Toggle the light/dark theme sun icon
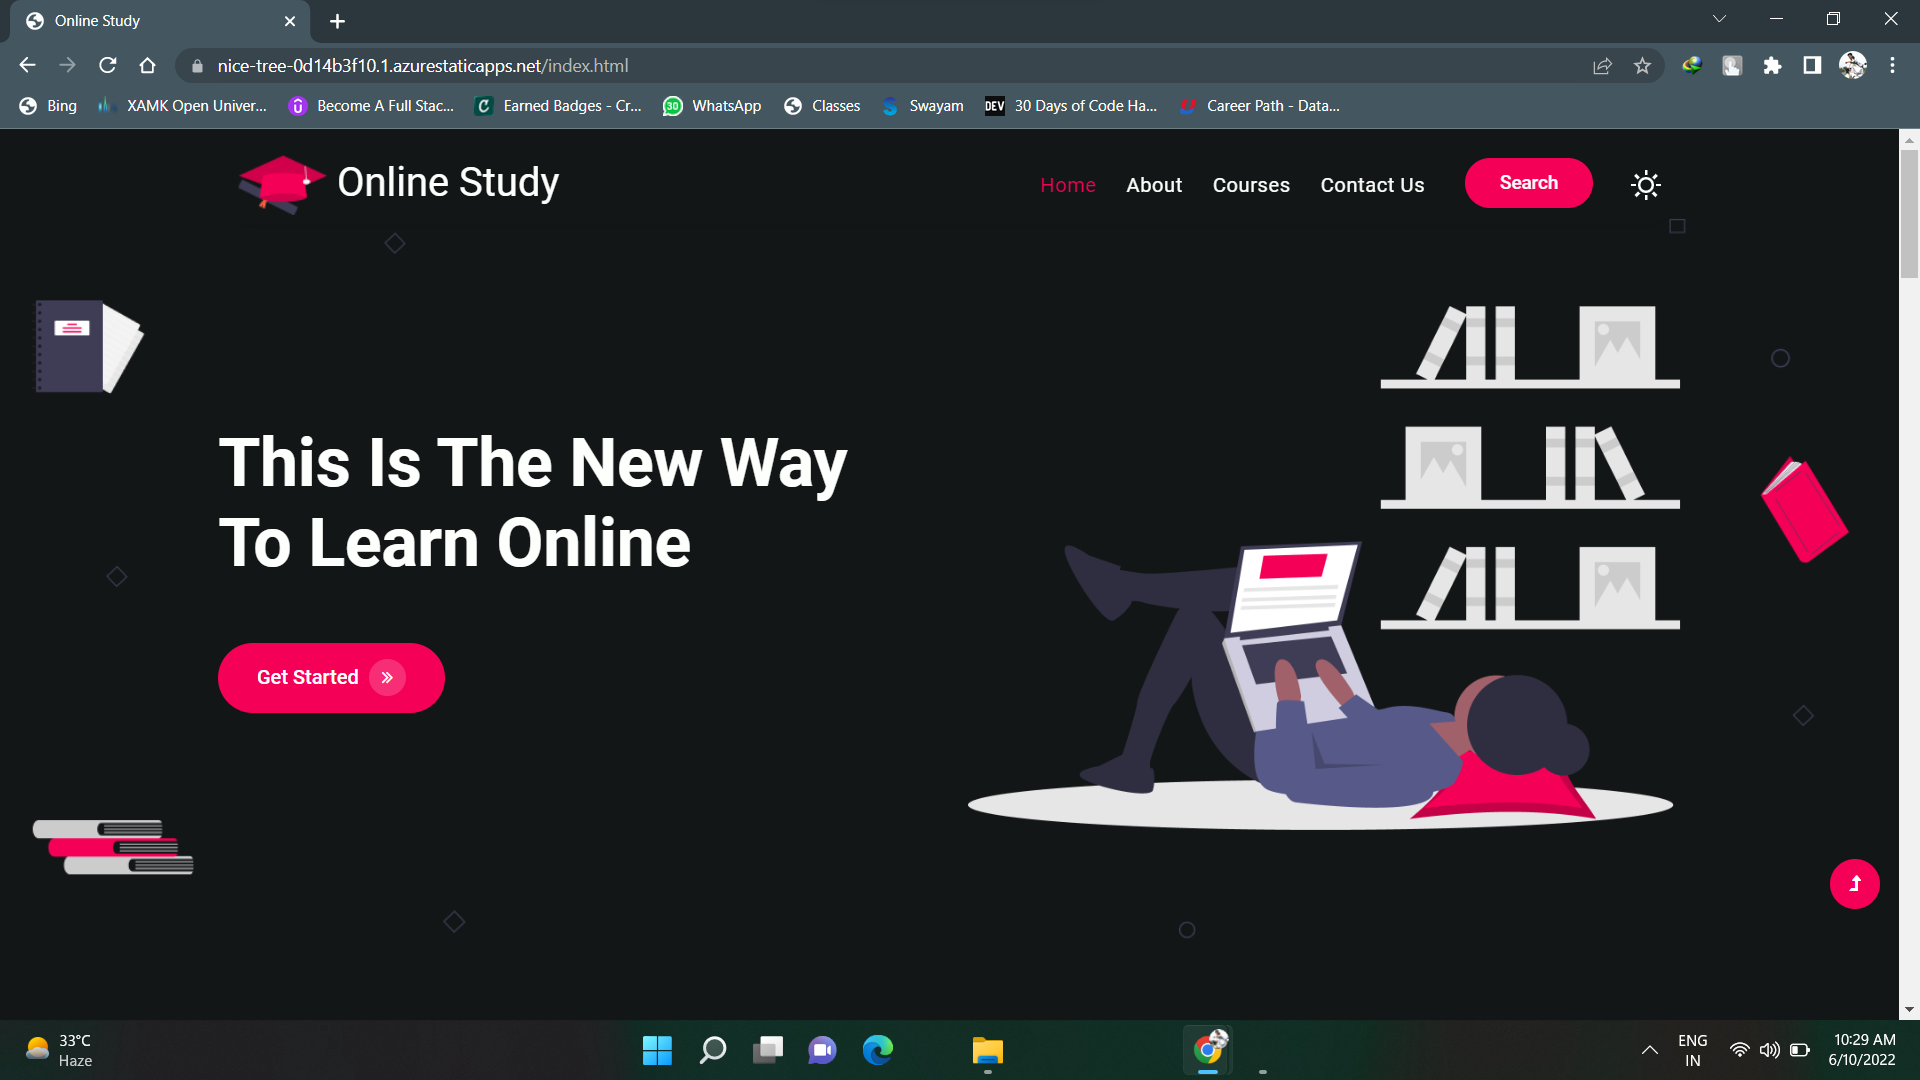The image size is (1920, 1080). (1645, 185)
